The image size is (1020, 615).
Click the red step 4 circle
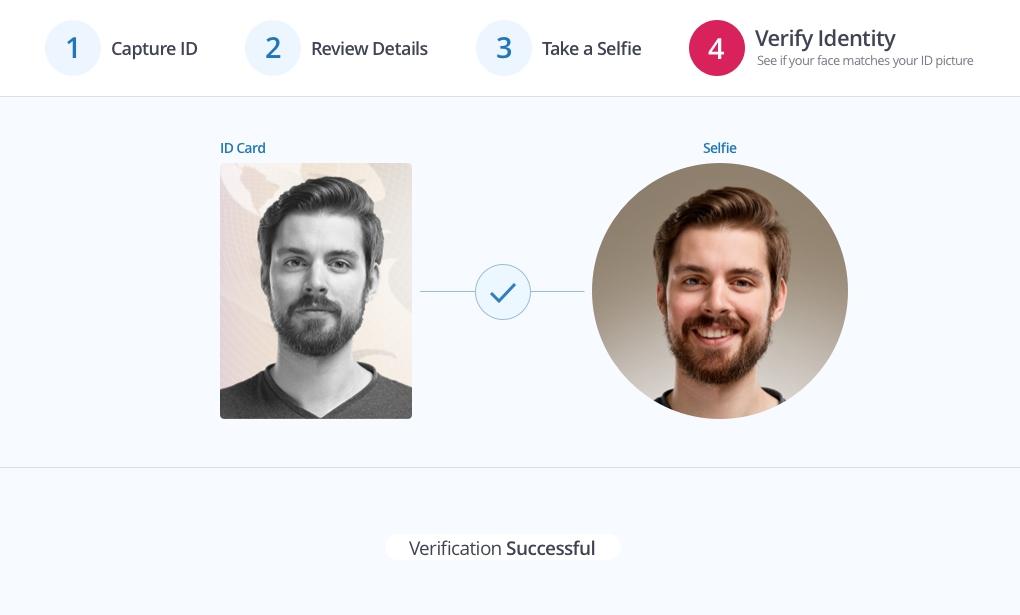click(x=716, y=48)
